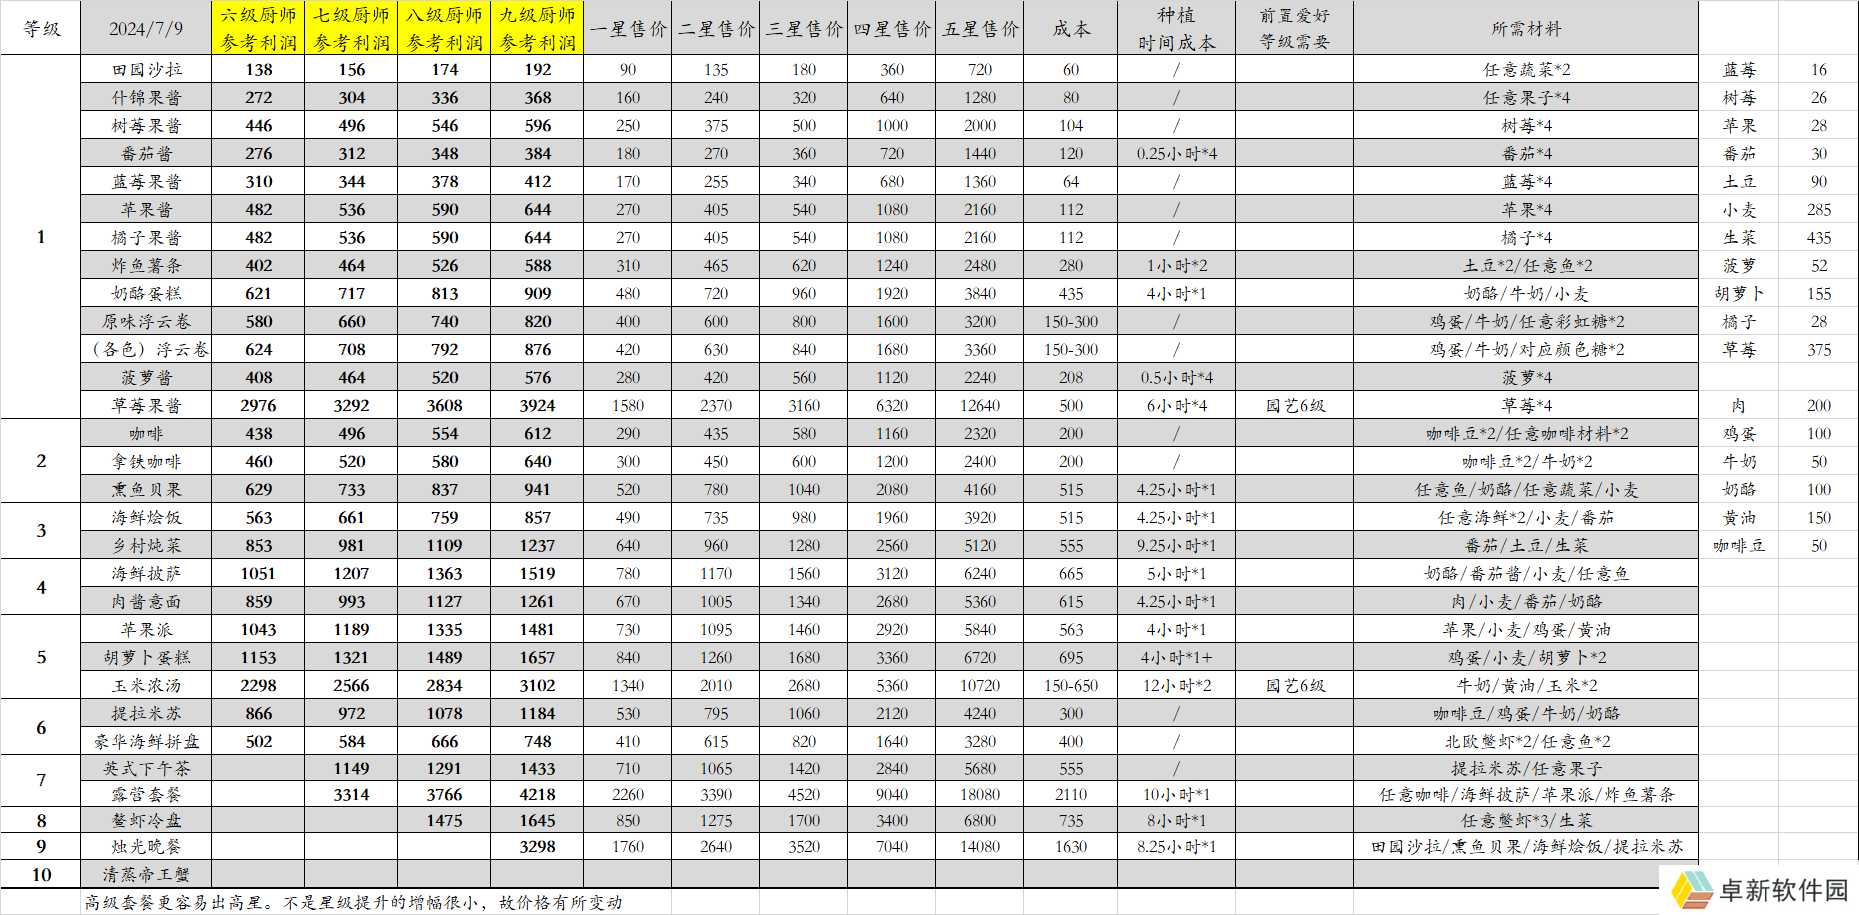Select 园艺6级 in the 草莓果酱 row
The width and height of the screenshot is (1859, 915).
(x=1295, y=405)
